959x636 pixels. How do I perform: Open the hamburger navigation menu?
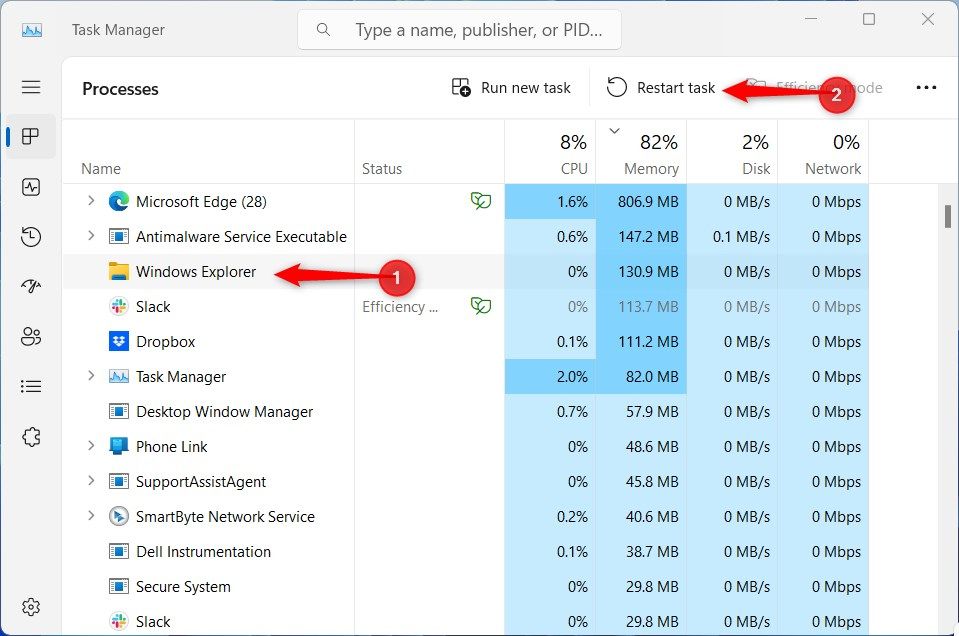click(x=31, y=87)
